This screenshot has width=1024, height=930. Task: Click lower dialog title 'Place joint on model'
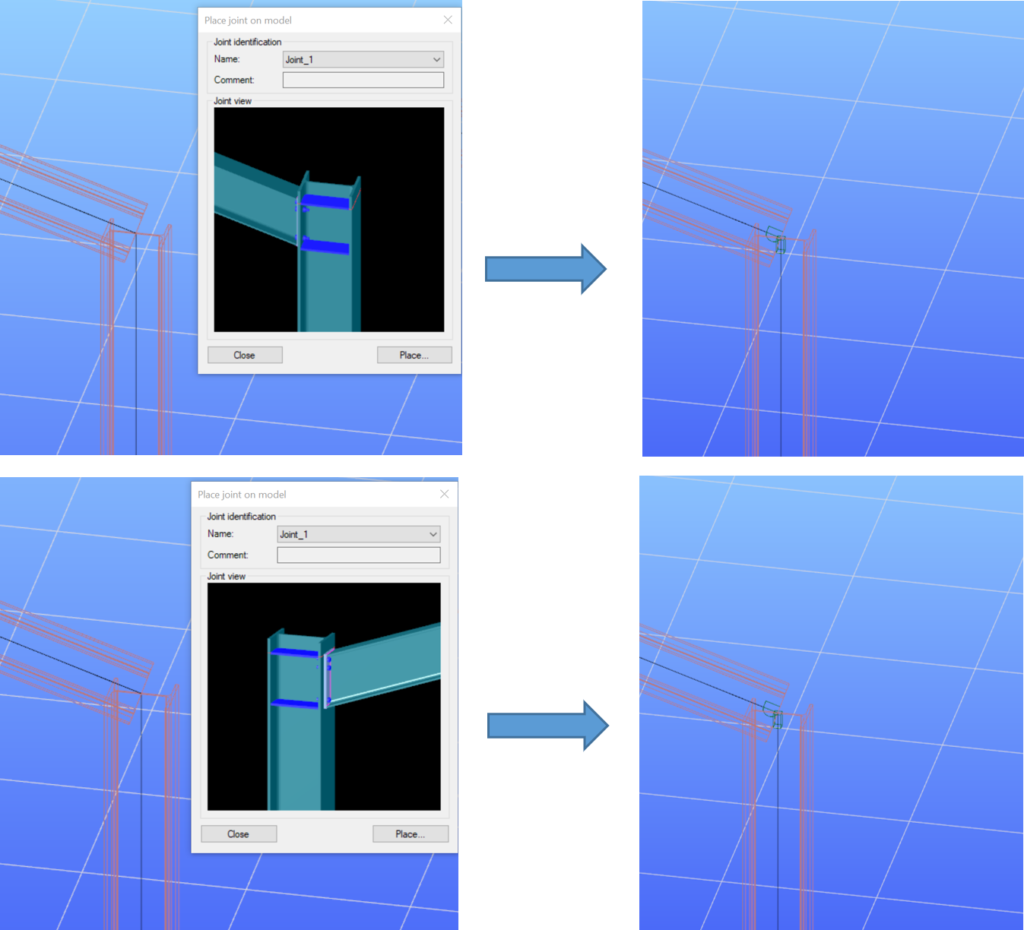(242, 494)
